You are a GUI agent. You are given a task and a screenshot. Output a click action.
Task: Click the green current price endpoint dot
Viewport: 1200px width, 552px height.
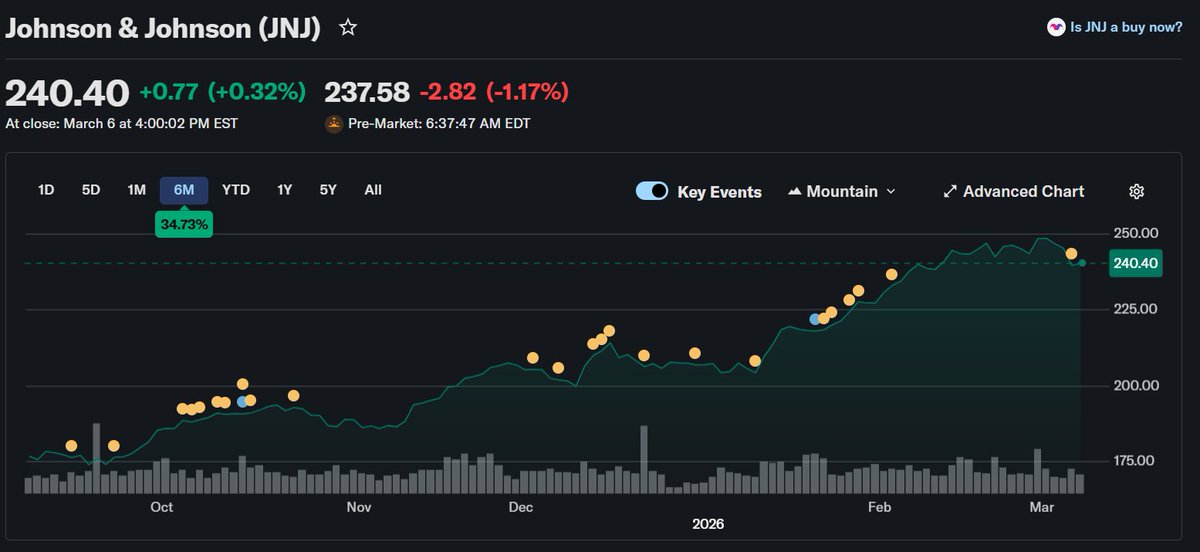(1082, 263)
